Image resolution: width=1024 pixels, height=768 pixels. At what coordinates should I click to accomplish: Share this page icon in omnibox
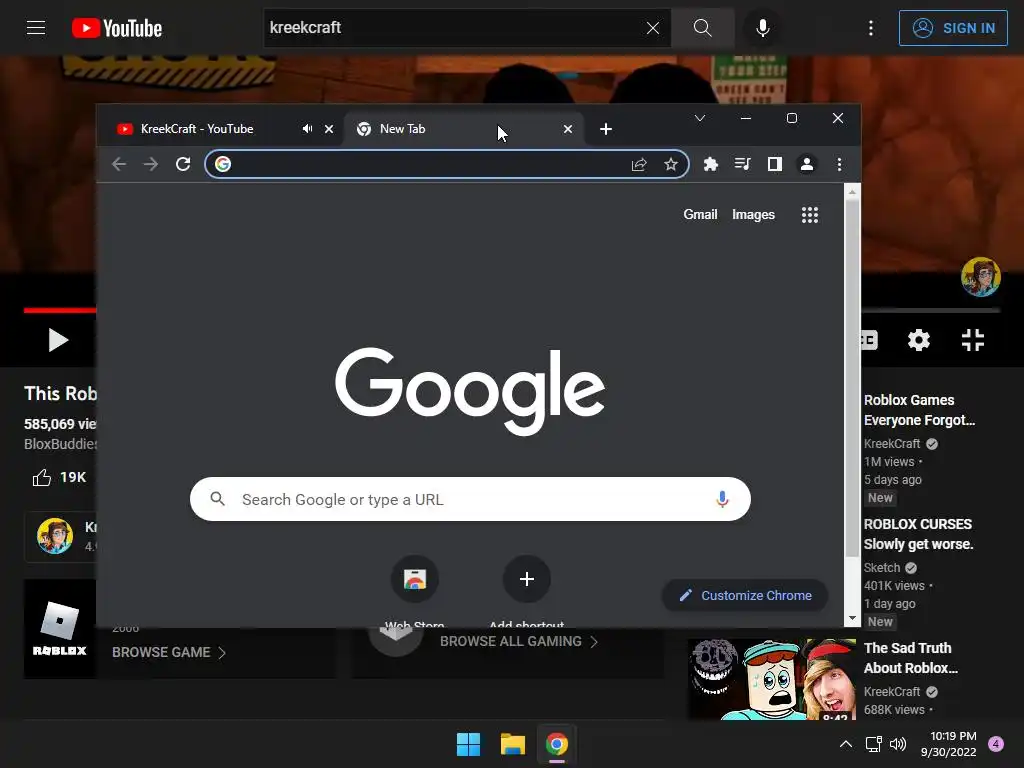click(x=639, y=164)
